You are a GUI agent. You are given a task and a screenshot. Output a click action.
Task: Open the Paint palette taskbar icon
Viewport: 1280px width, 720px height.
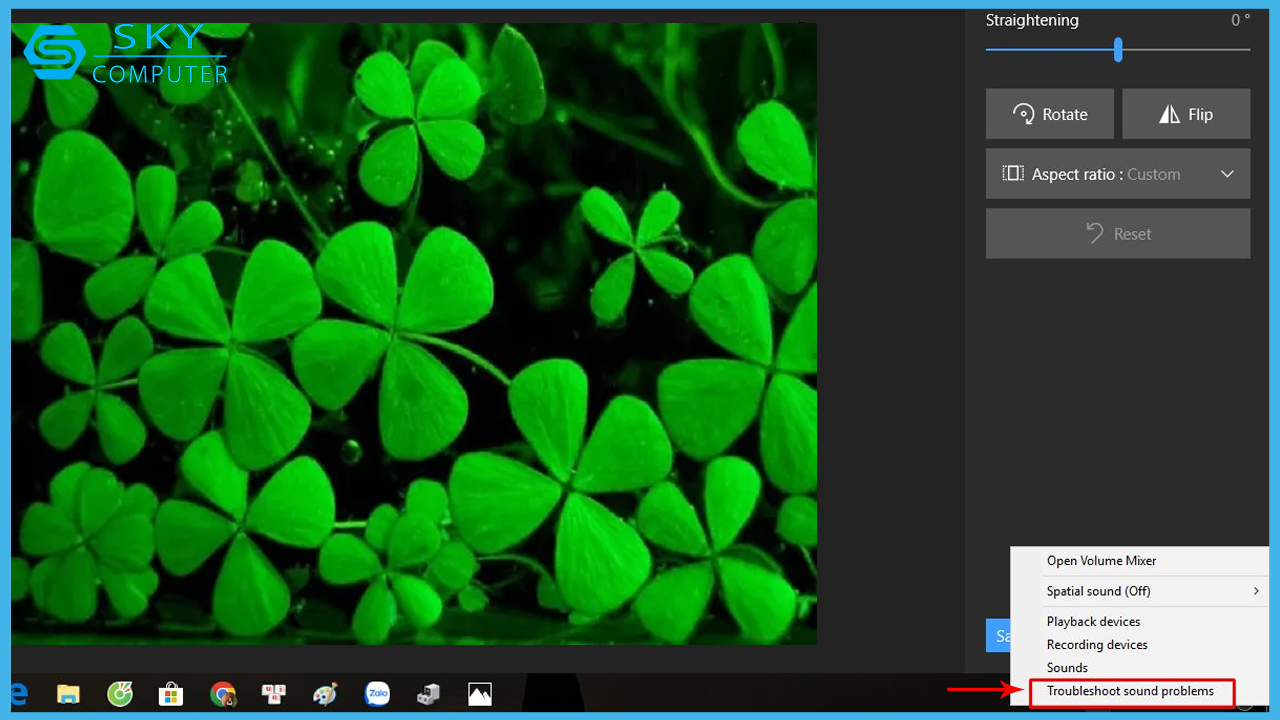pyautogui.click(x=326, y=694)
